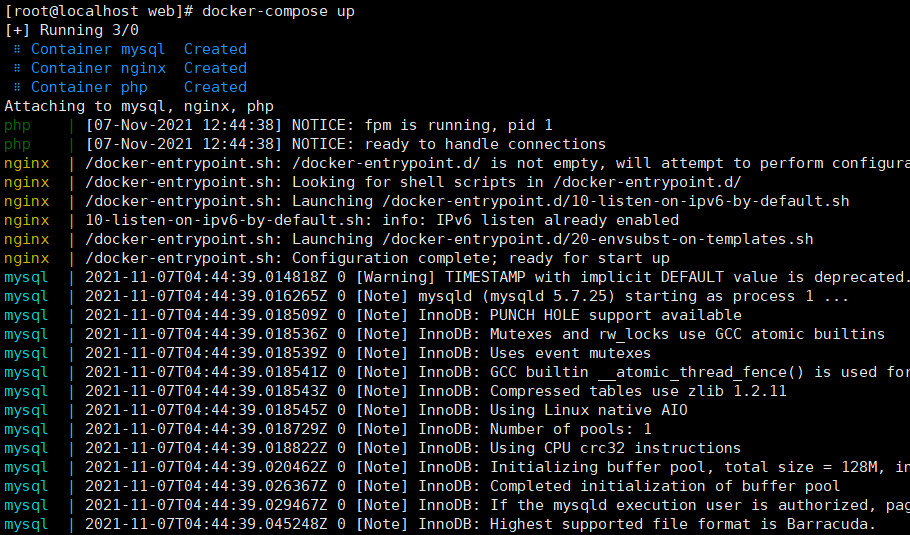The height and width of the screenshot is (535, 910).
Task: Click the 'Created' status on the mysql line
Action: [x=215, y=49]
